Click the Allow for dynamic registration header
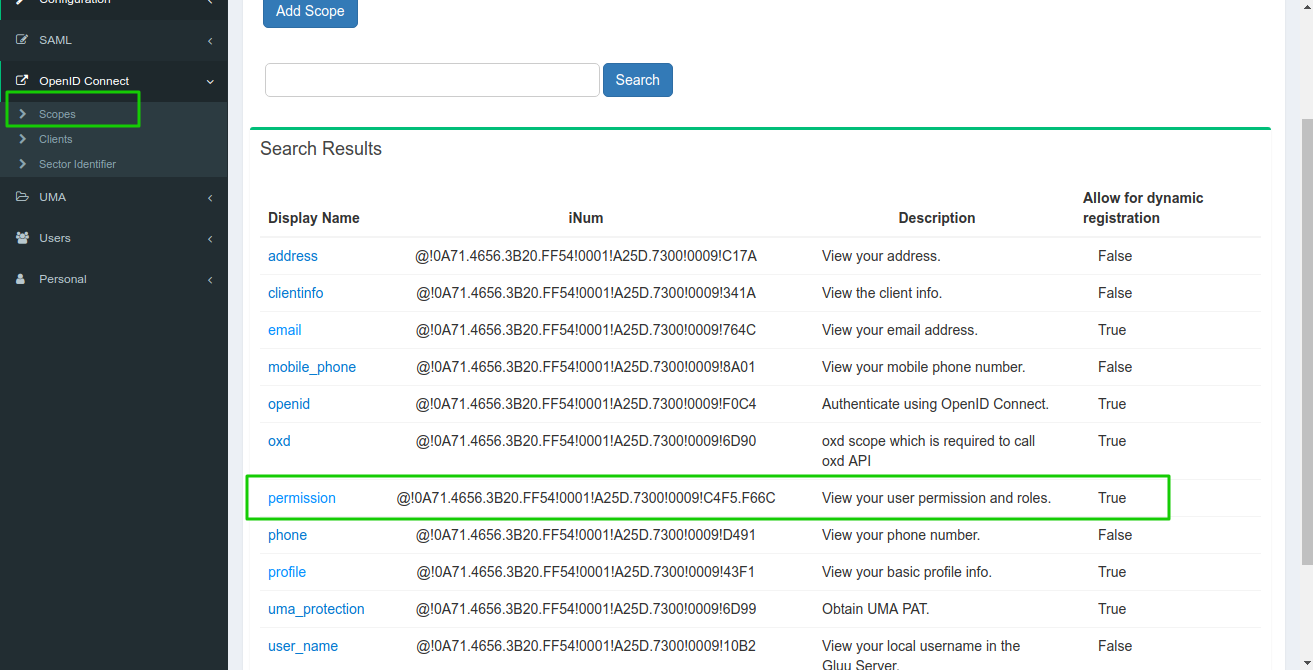Image resolution: width=1313 pixels, height=670 pixels. [1143, 208]
